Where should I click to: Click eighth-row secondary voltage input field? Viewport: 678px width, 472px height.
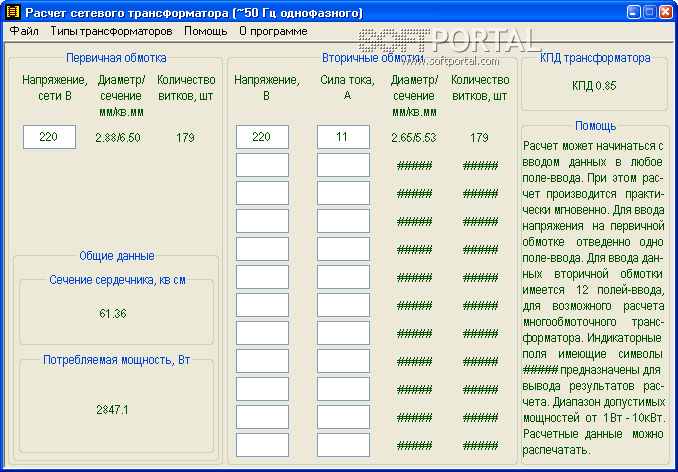262,333
